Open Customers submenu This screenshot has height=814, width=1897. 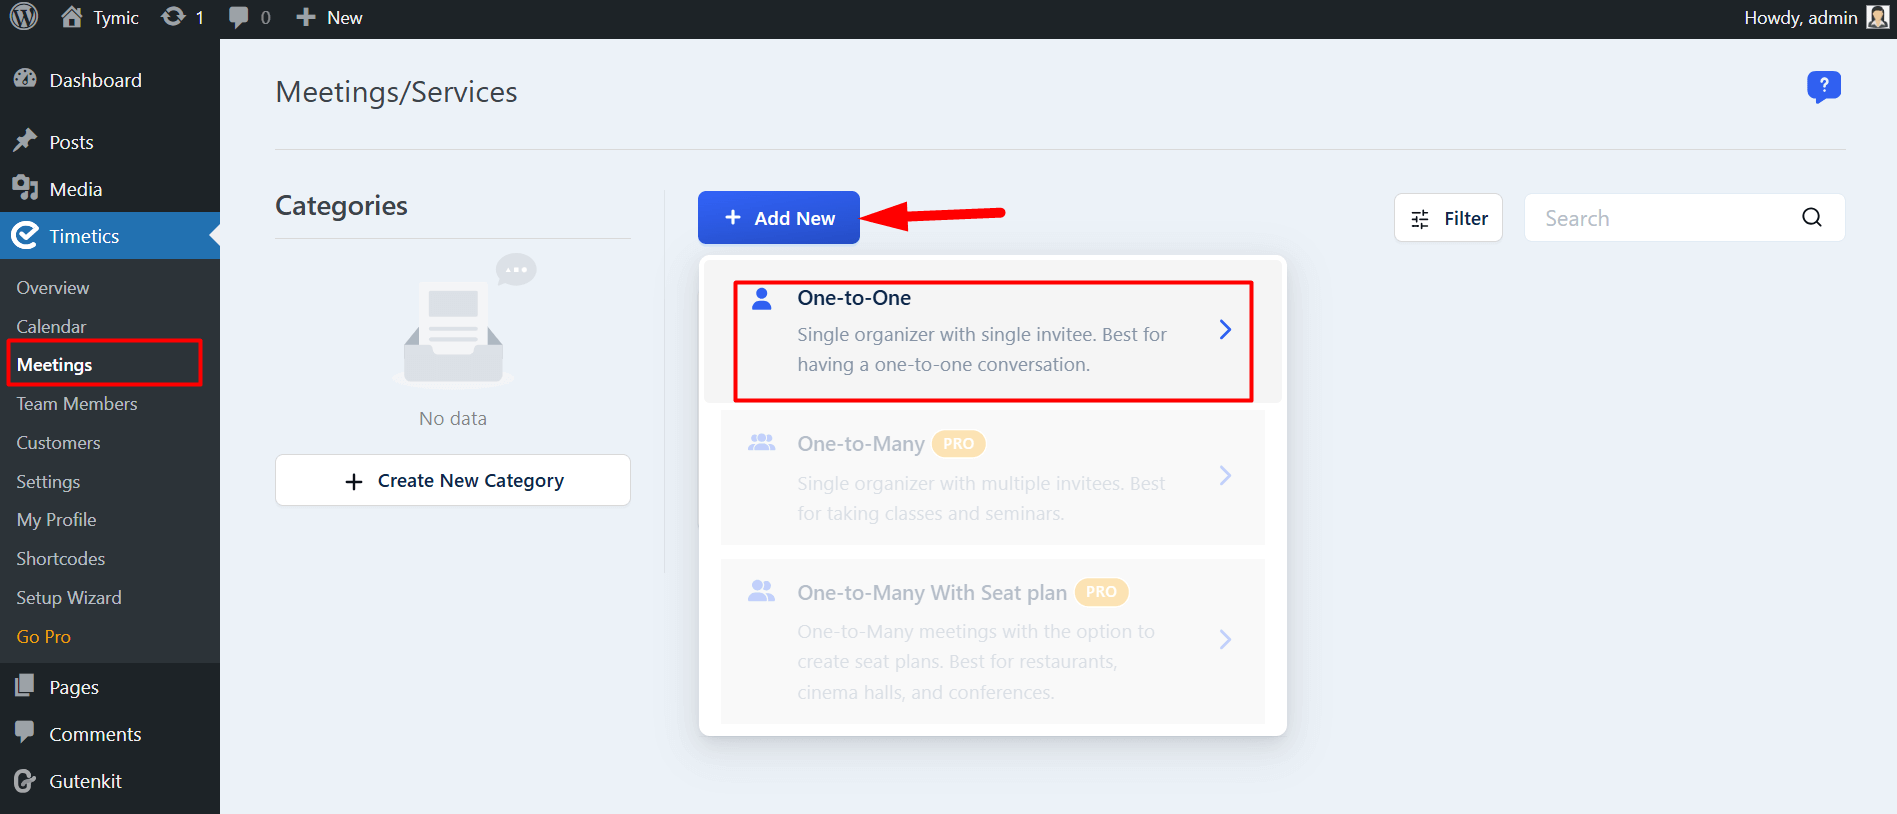pyautogui.click(x=58, y=443)
